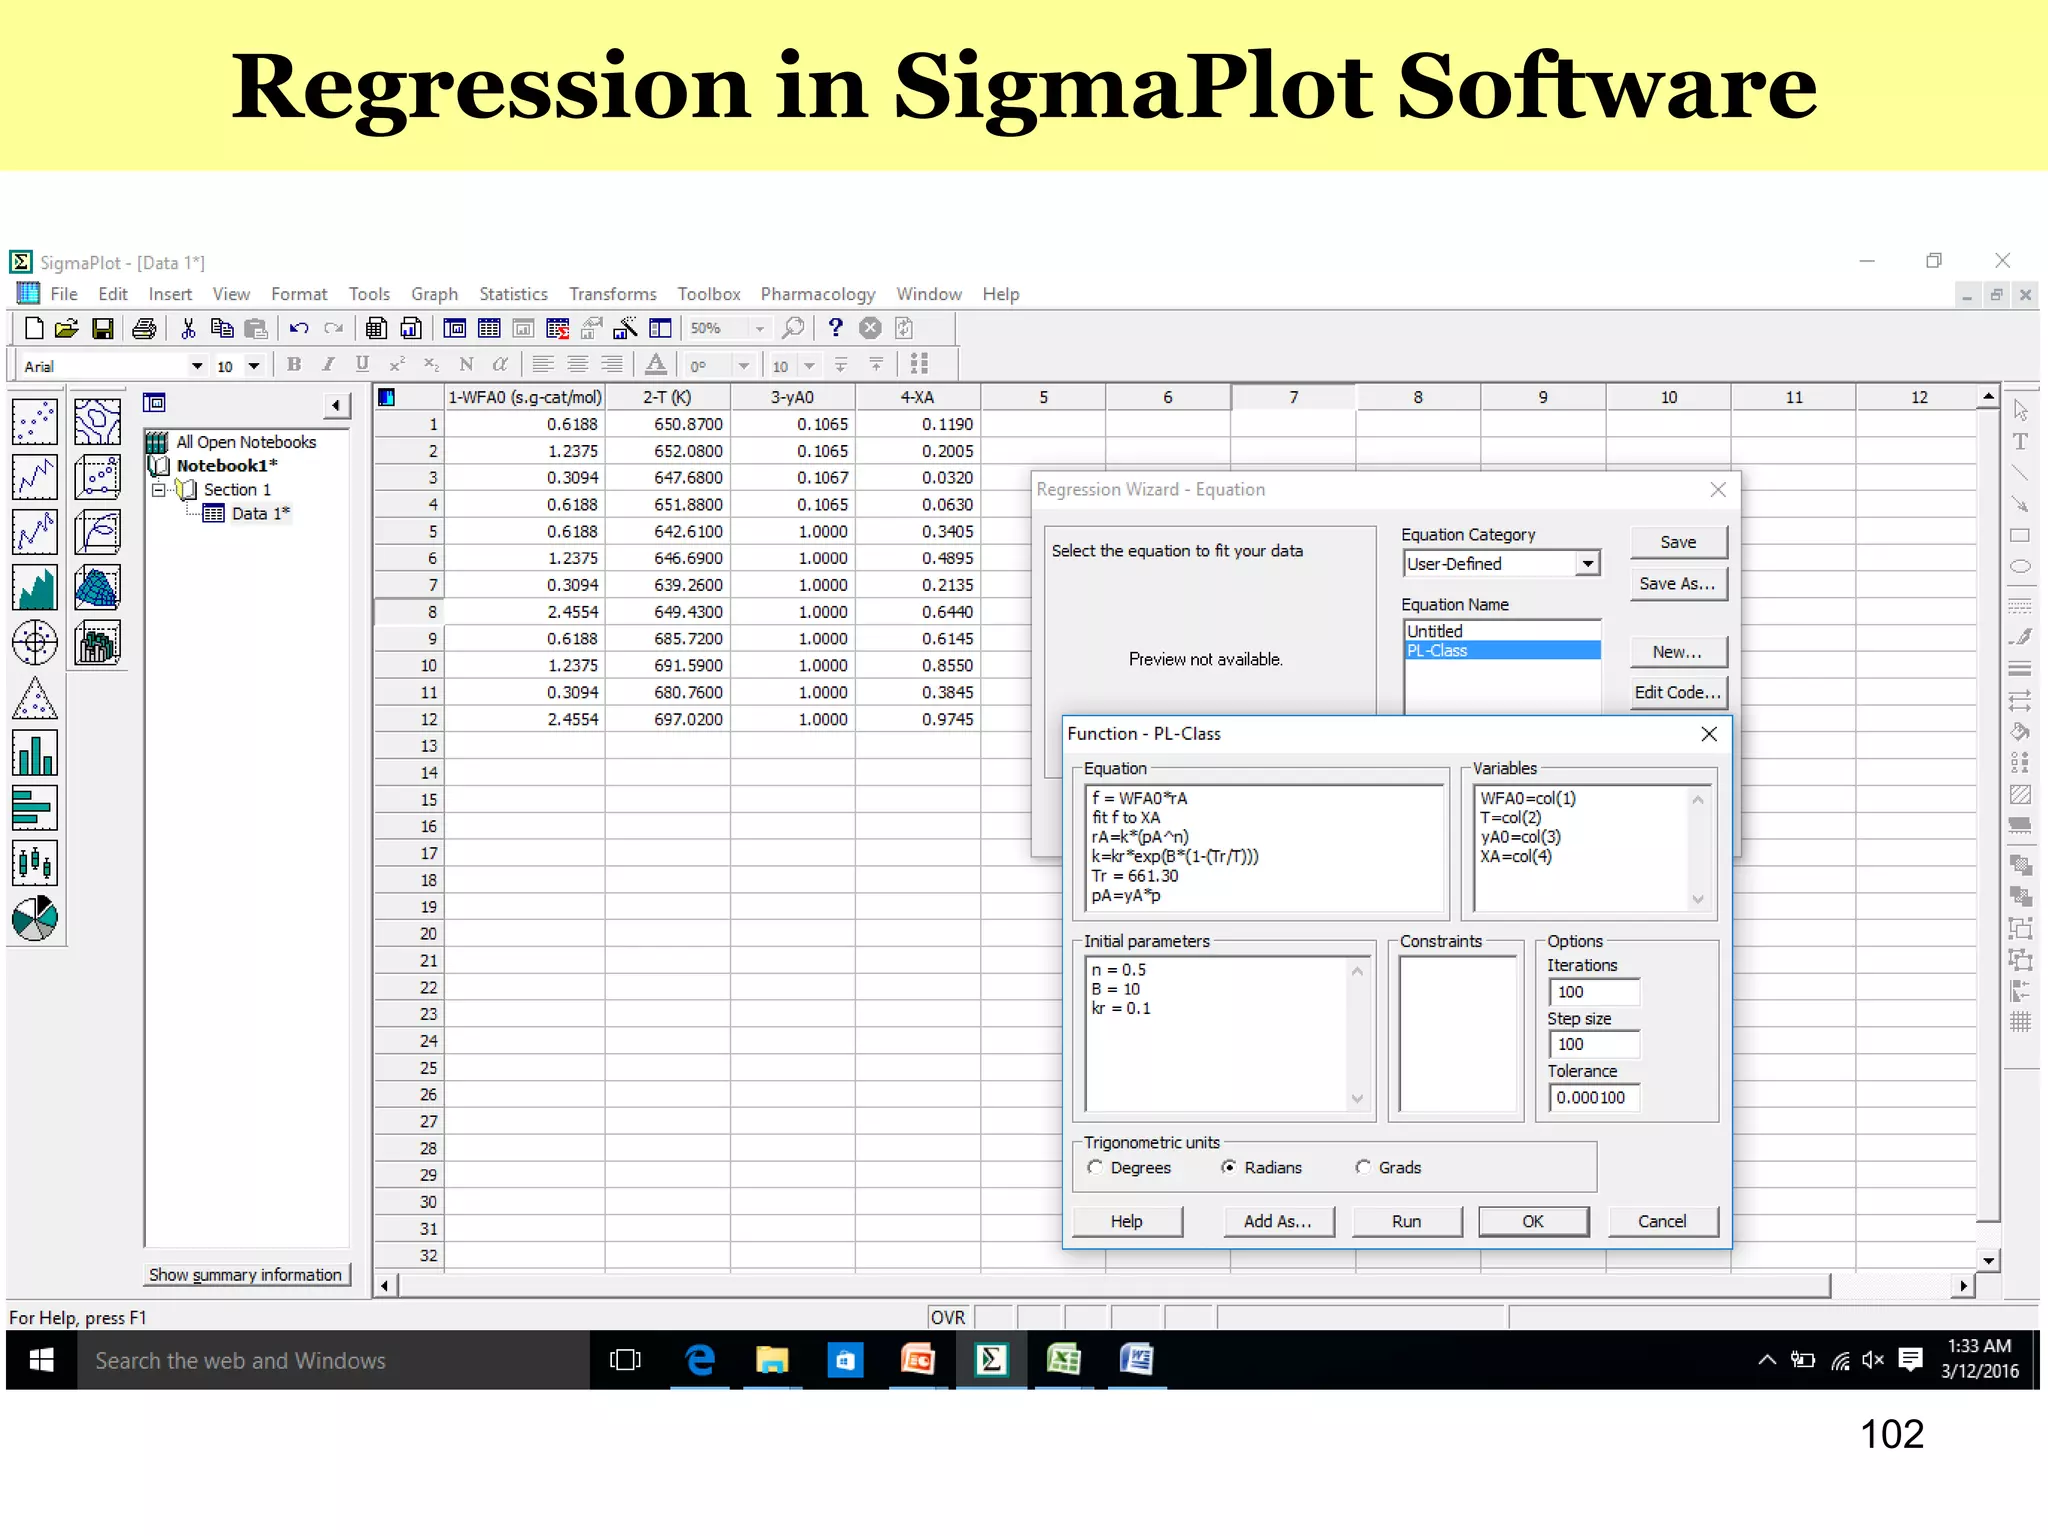Click the Add As... button
Screen dimensions: 2048x1536
click(x=1277, y=1221)
